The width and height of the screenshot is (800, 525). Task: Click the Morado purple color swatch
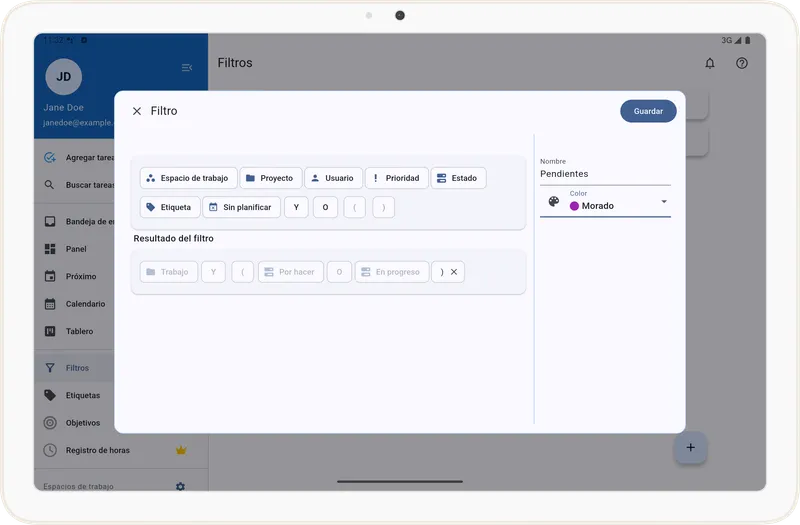(x=574, y=206)
